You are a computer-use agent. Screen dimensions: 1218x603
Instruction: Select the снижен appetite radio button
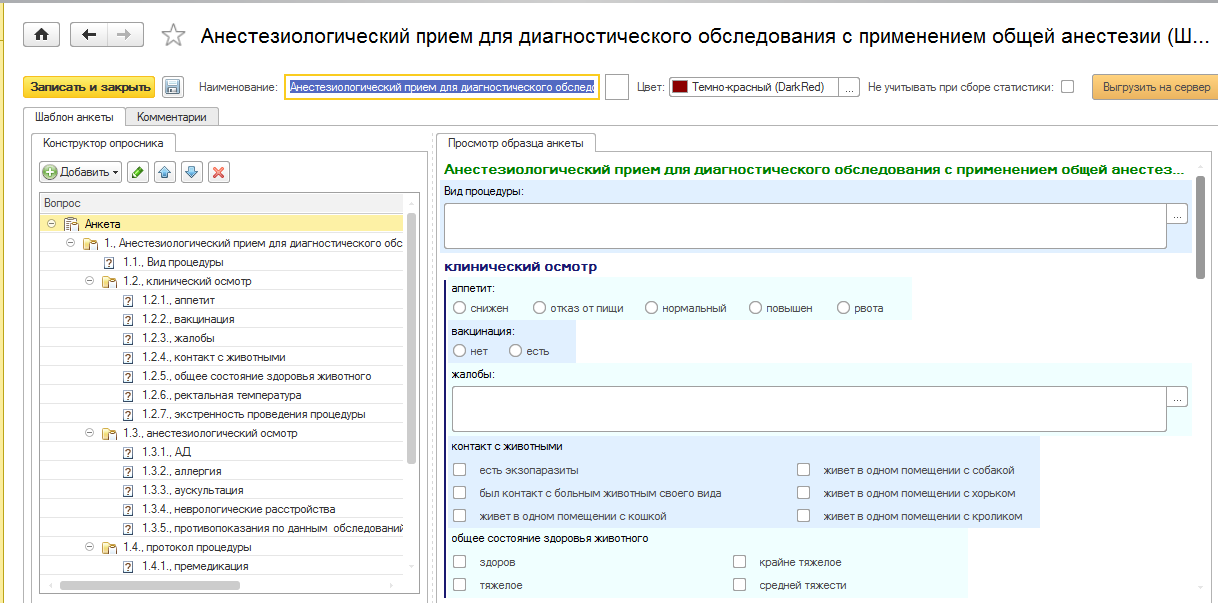pos(459,308)
